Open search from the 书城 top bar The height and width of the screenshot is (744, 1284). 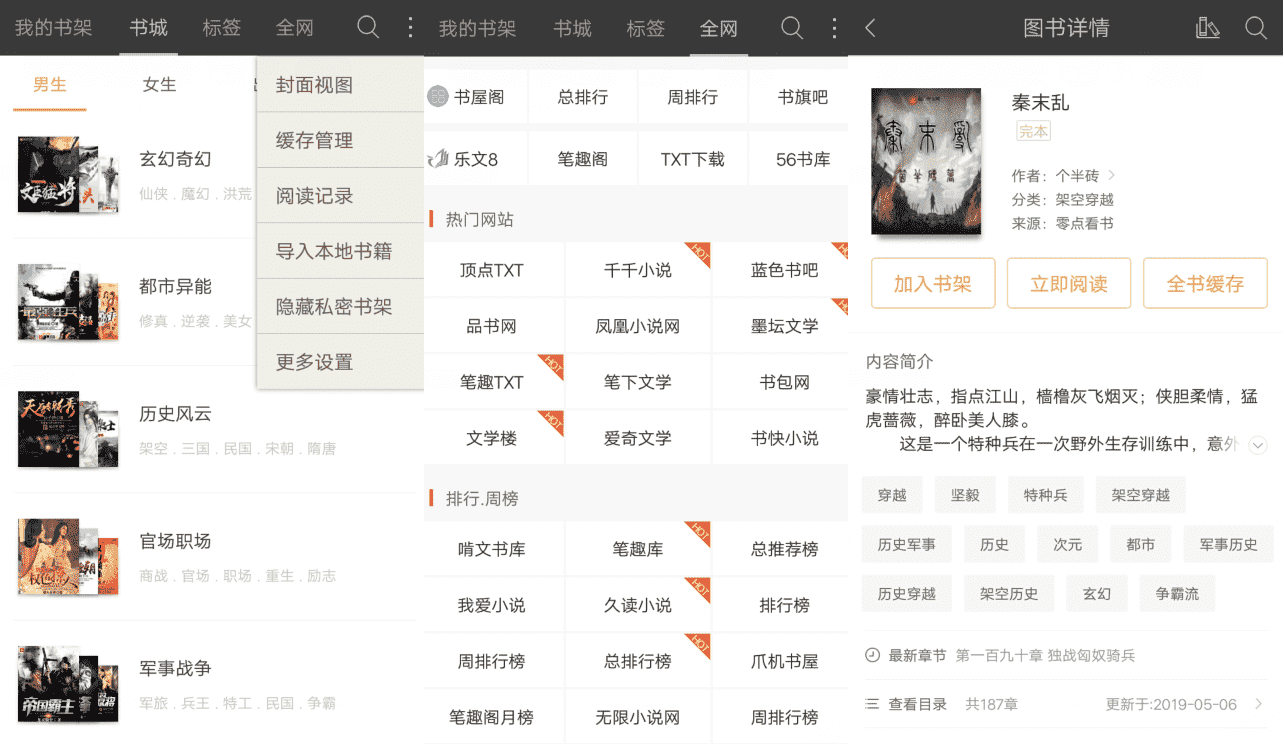point(368,28)
